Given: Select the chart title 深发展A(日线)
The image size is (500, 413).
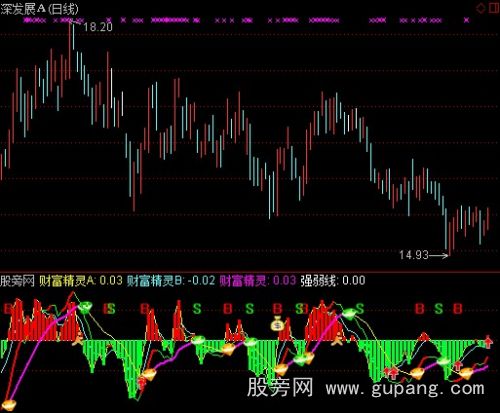Looking at the screenshot, I should point(39,9).
